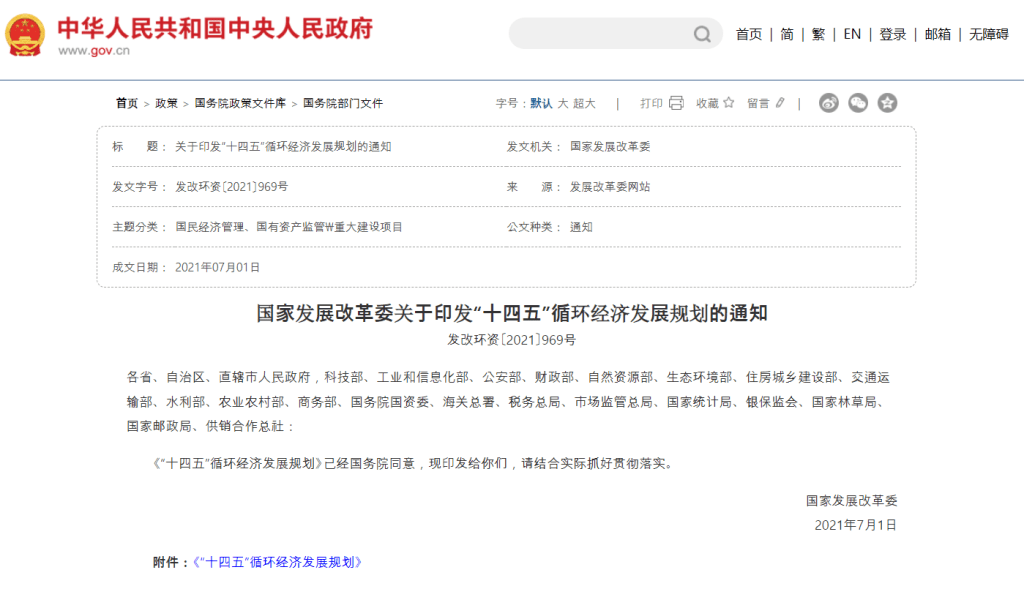Image resolution: width=1024 pixels, height=589 pixels.
Task: Select the 默认 font size option
Action: (541, 103)
